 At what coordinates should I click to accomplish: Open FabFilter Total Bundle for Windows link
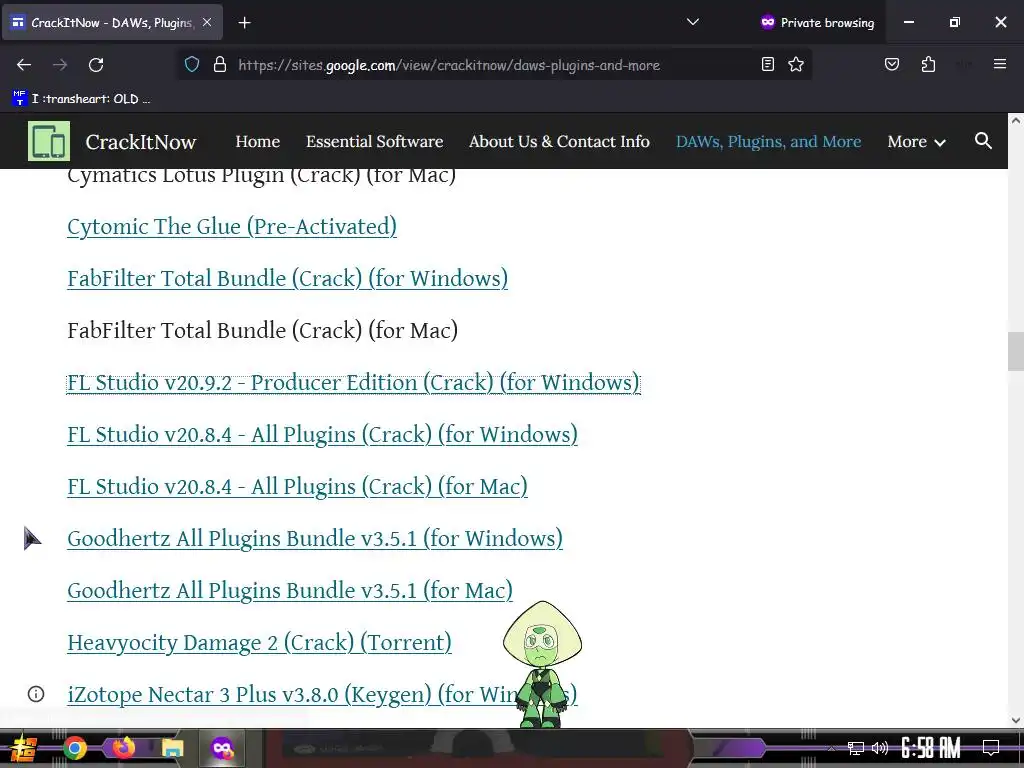click(x=287, y=279)
